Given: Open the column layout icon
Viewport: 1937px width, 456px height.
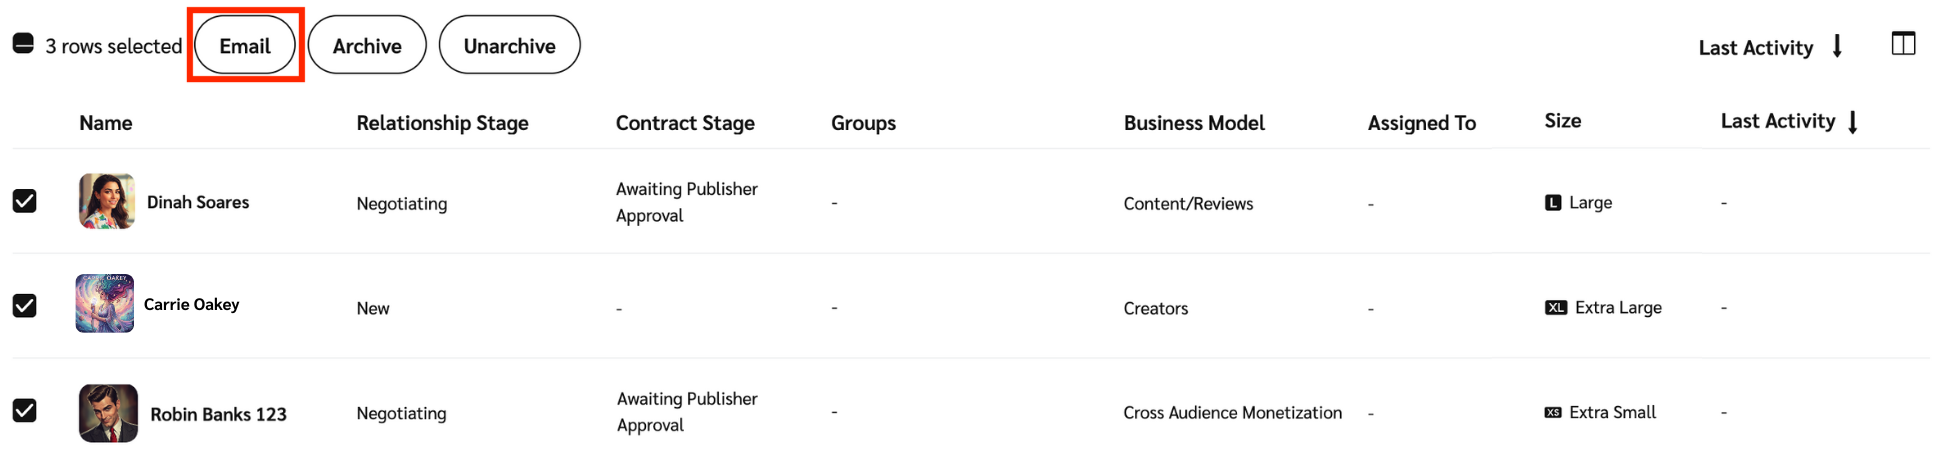Looking at the screenshot, I should point(1903,44).
